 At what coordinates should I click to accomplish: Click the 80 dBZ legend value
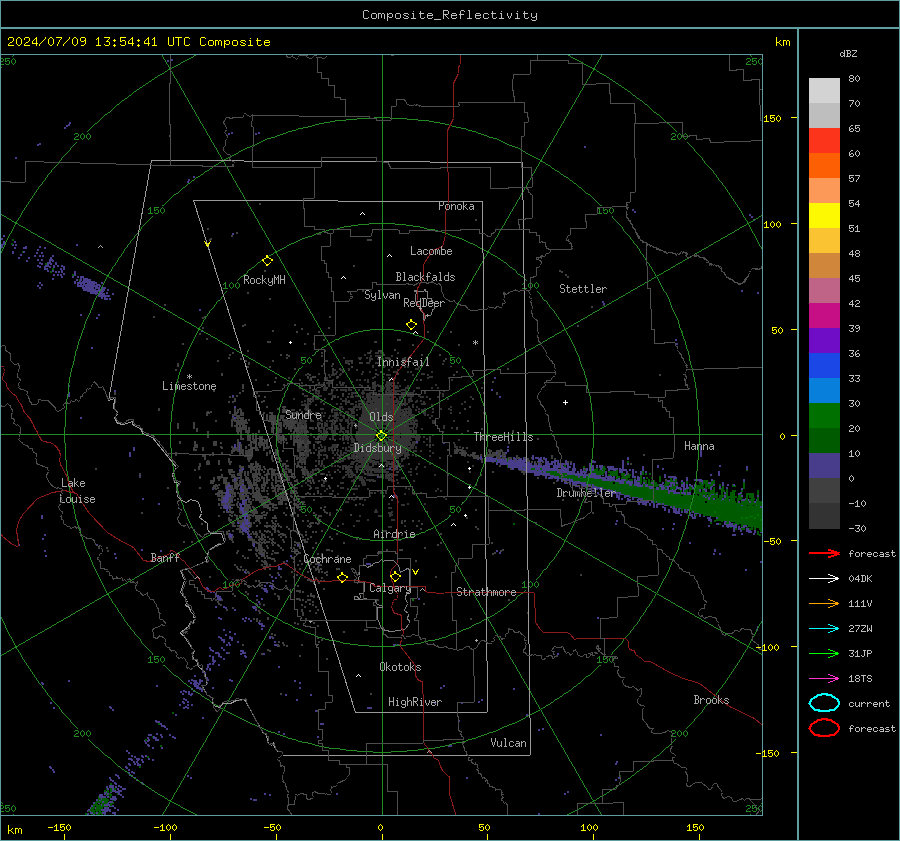pyautogui.click(x=854, y=79)
